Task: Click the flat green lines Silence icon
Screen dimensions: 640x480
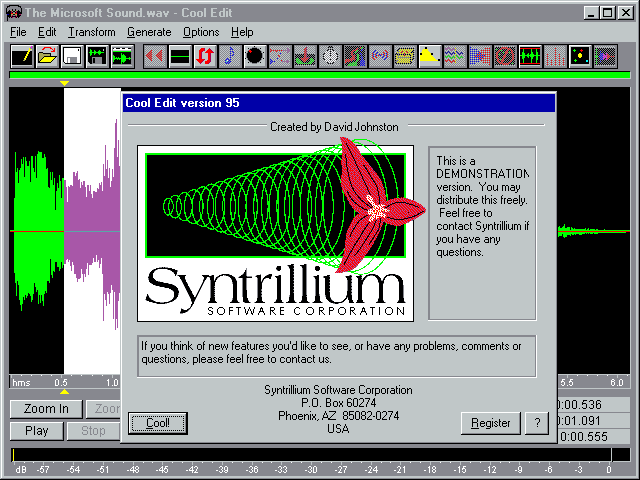Action: pyautogui.click(x=180, y=56)
